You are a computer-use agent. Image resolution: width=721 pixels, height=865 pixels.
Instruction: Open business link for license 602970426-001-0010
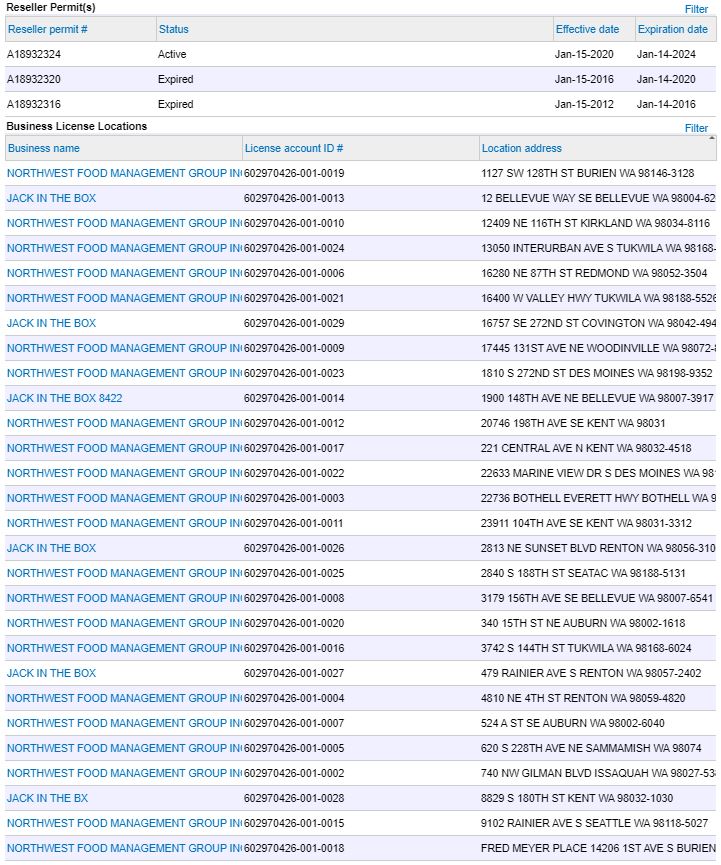tap(123, 223)
